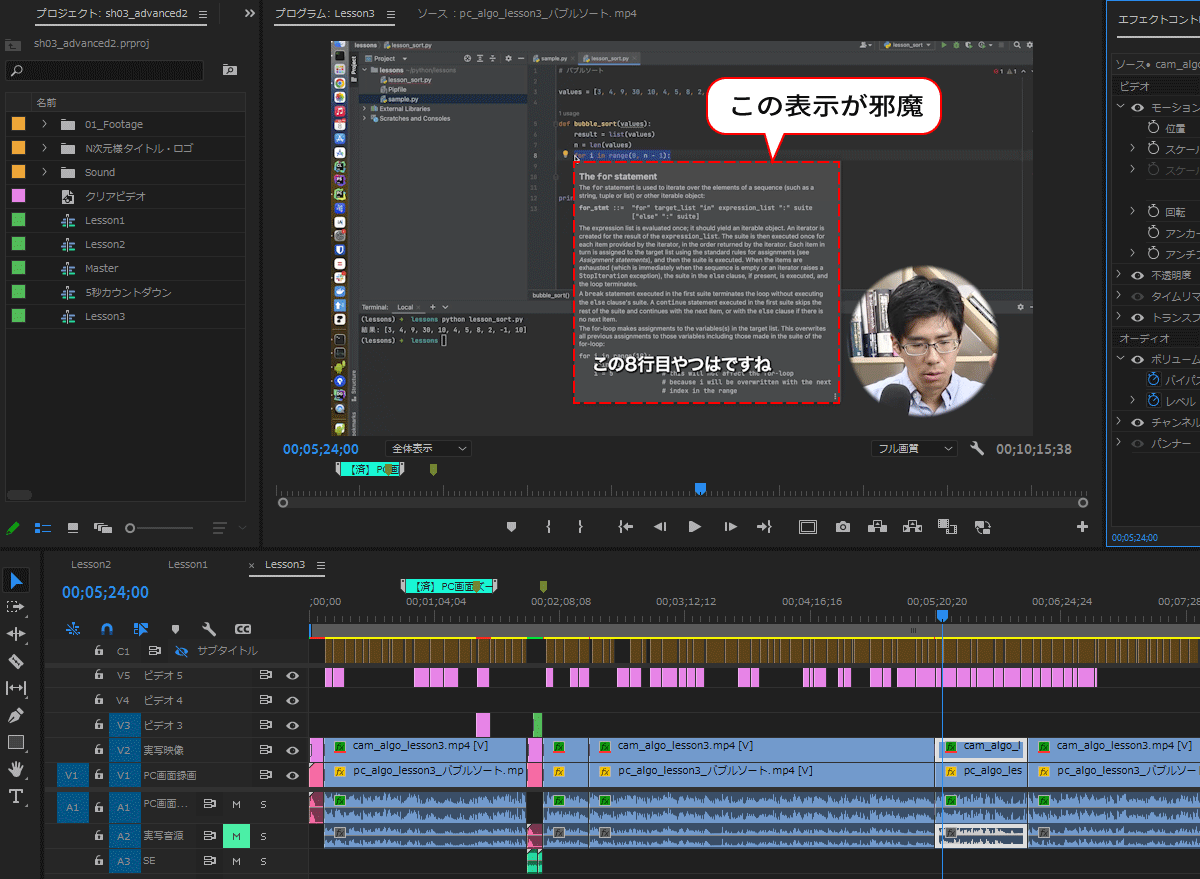Open the 全体表示 zoom level dropdown
Screen dimensions: 1200x879
pyautogui.click(x=428, y=449)
